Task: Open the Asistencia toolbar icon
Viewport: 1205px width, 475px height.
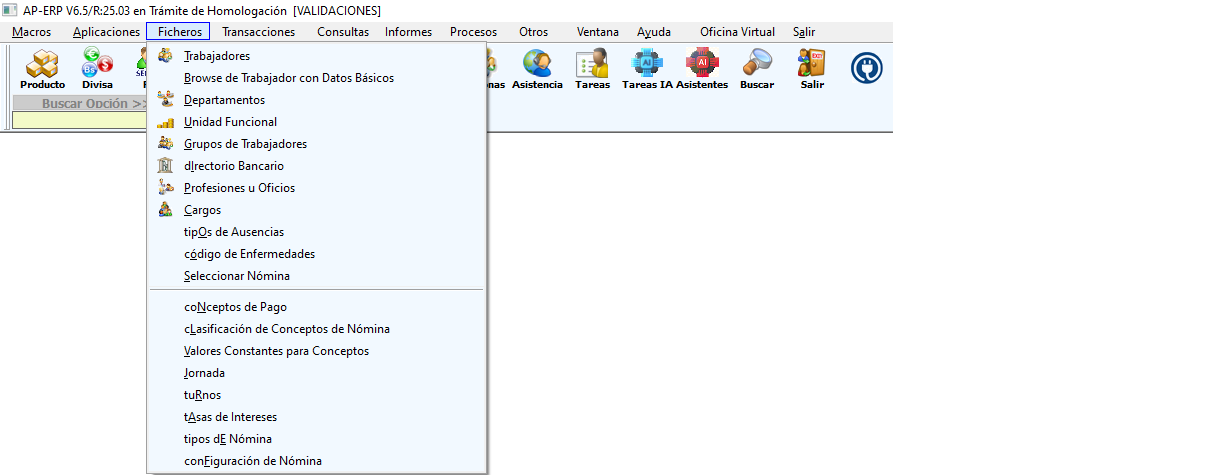Action: 537,69
